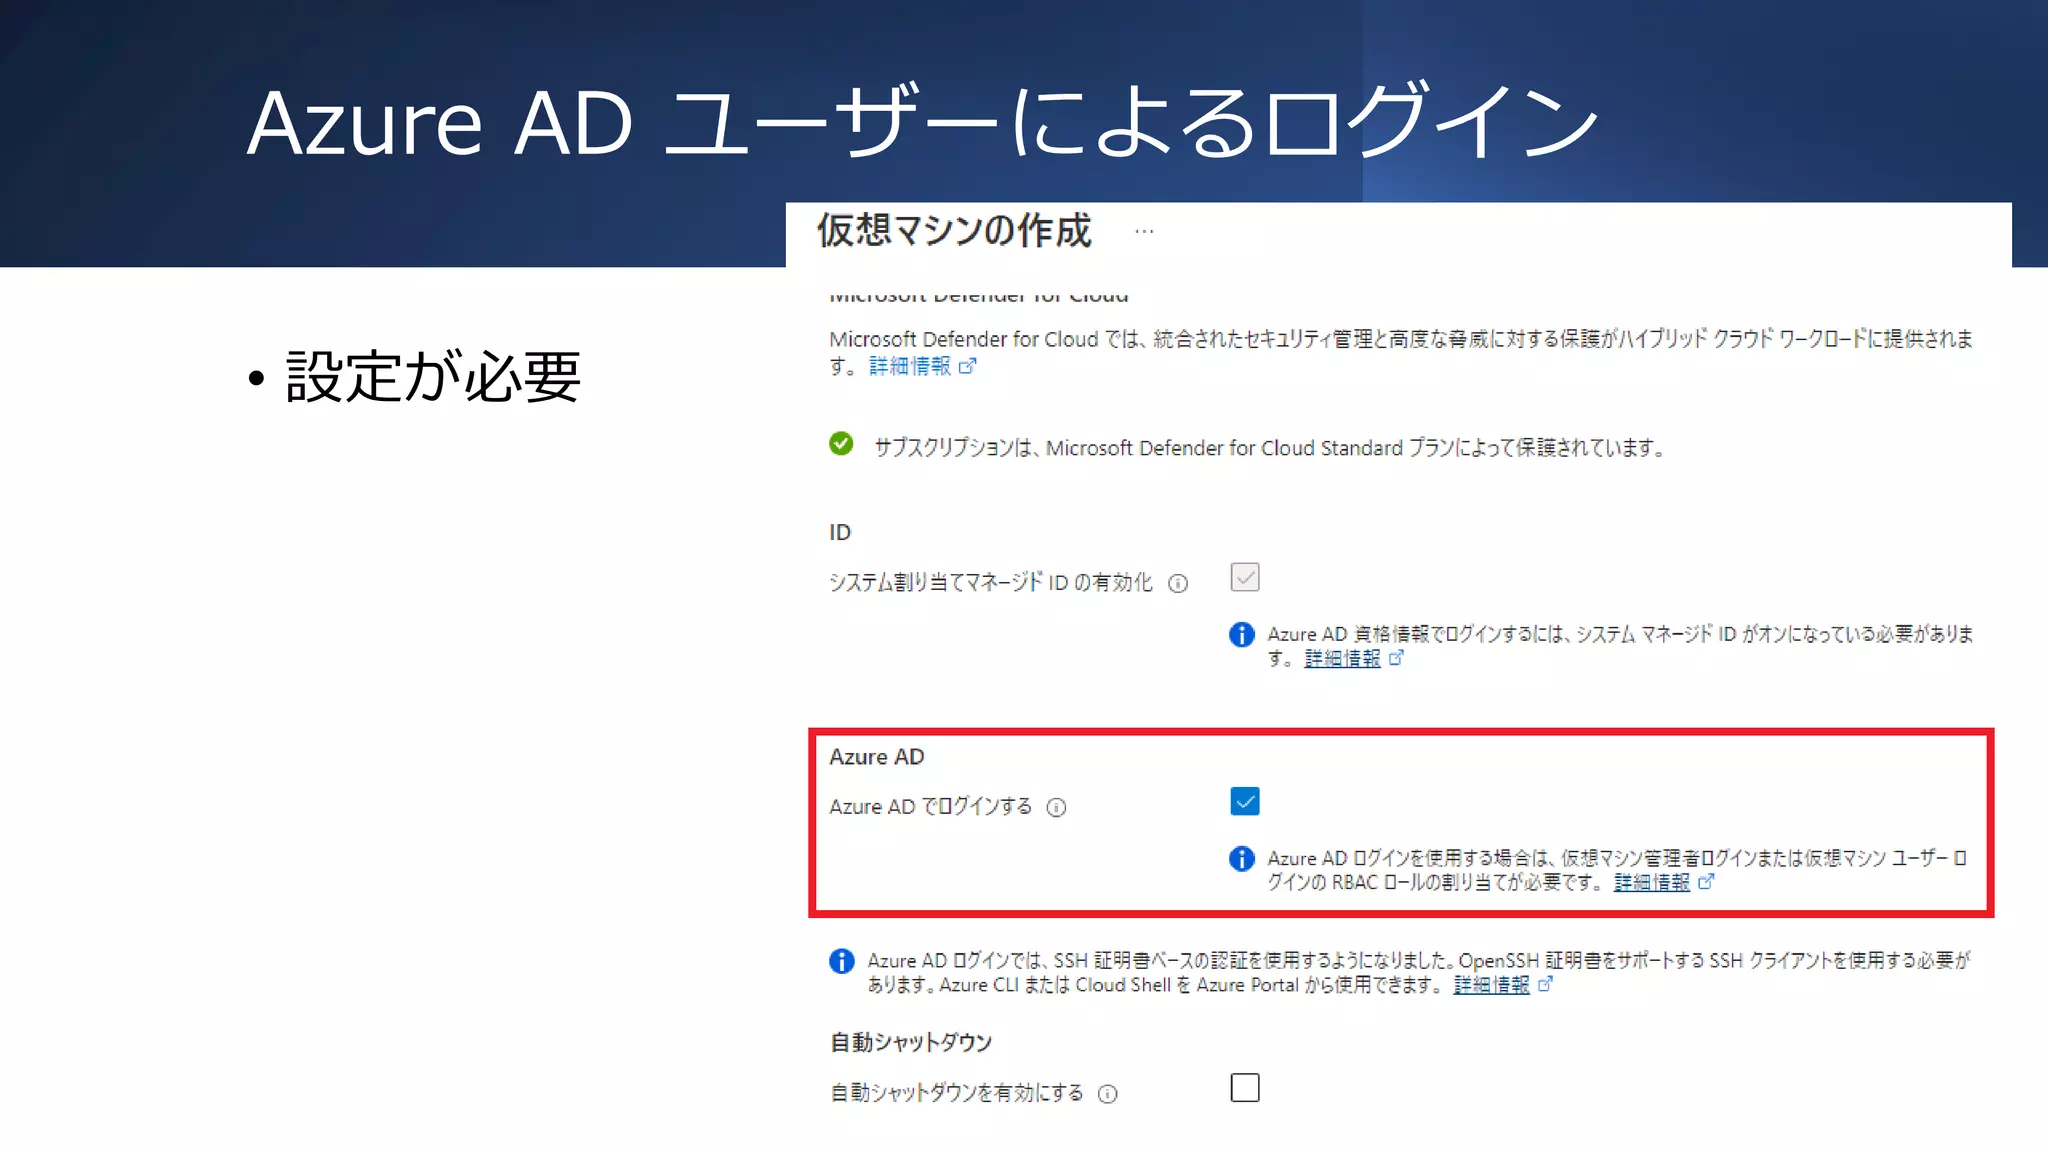Open 詳細情報 link about OpenSSH certificates
This screenshot has height=1152, width=2048.
(x=1491, y=985)
